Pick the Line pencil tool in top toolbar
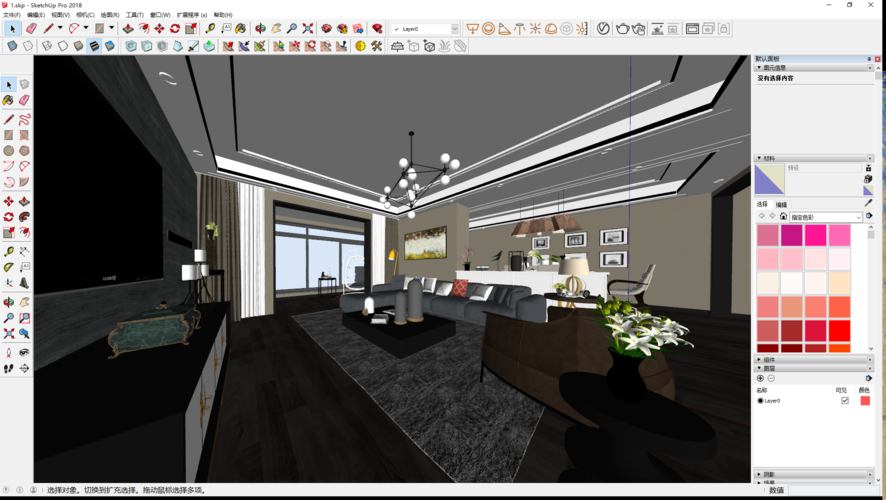Viewport: 886px width, 500px height. click(x=49, y=28)
